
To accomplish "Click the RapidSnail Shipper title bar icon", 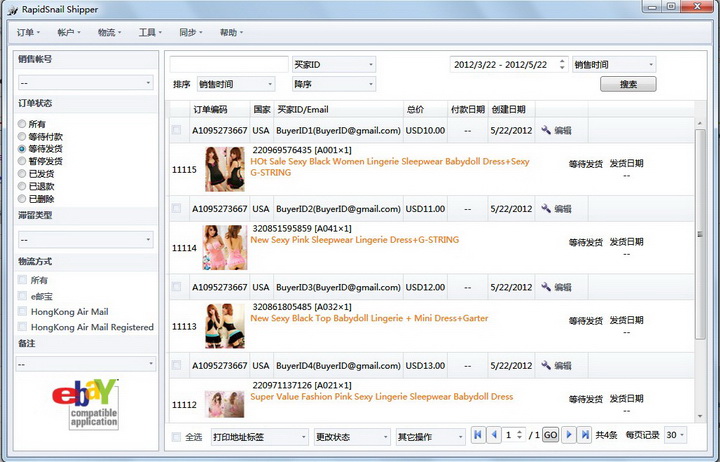I will pos(12,10).
